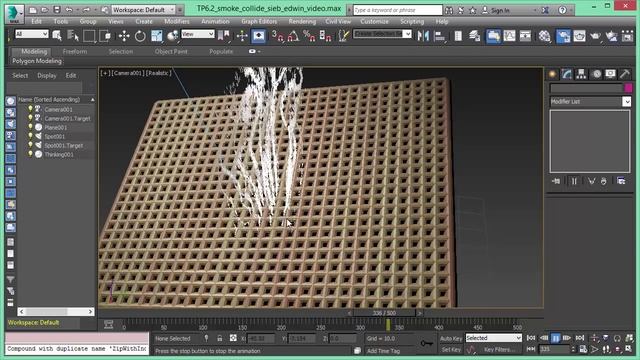
Task: Open the Mirror tool
Action: tap(423, 36)
